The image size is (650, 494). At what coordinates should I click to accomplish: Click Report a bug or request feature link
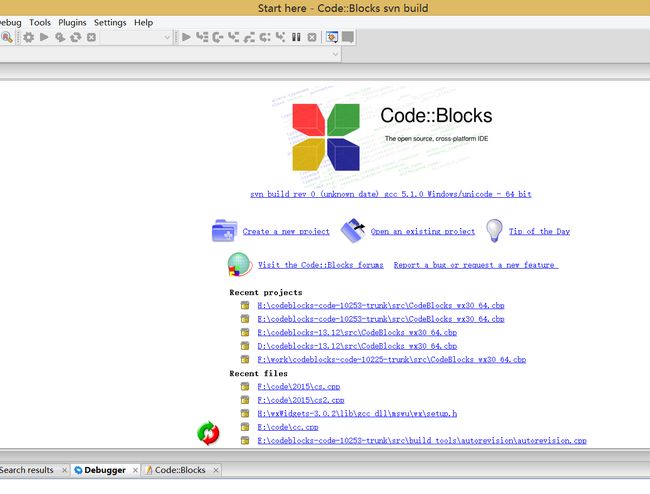pyautogui.click(x=476, y=265)
